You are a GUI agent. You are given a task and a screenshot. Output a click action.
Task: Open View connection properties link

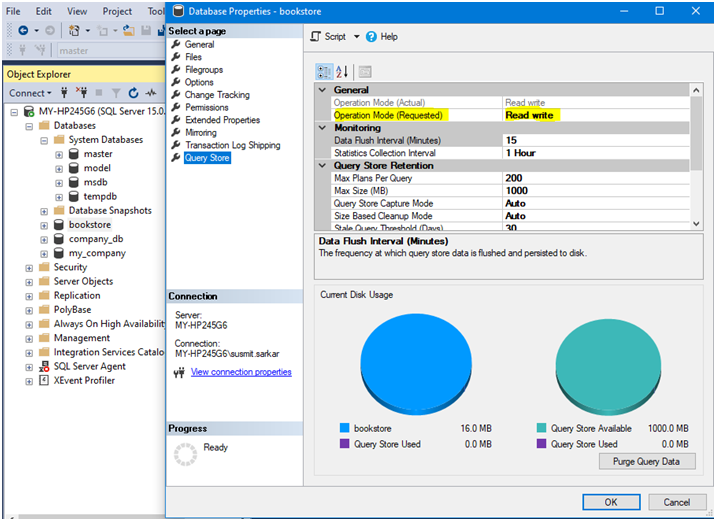coord(241,372)
